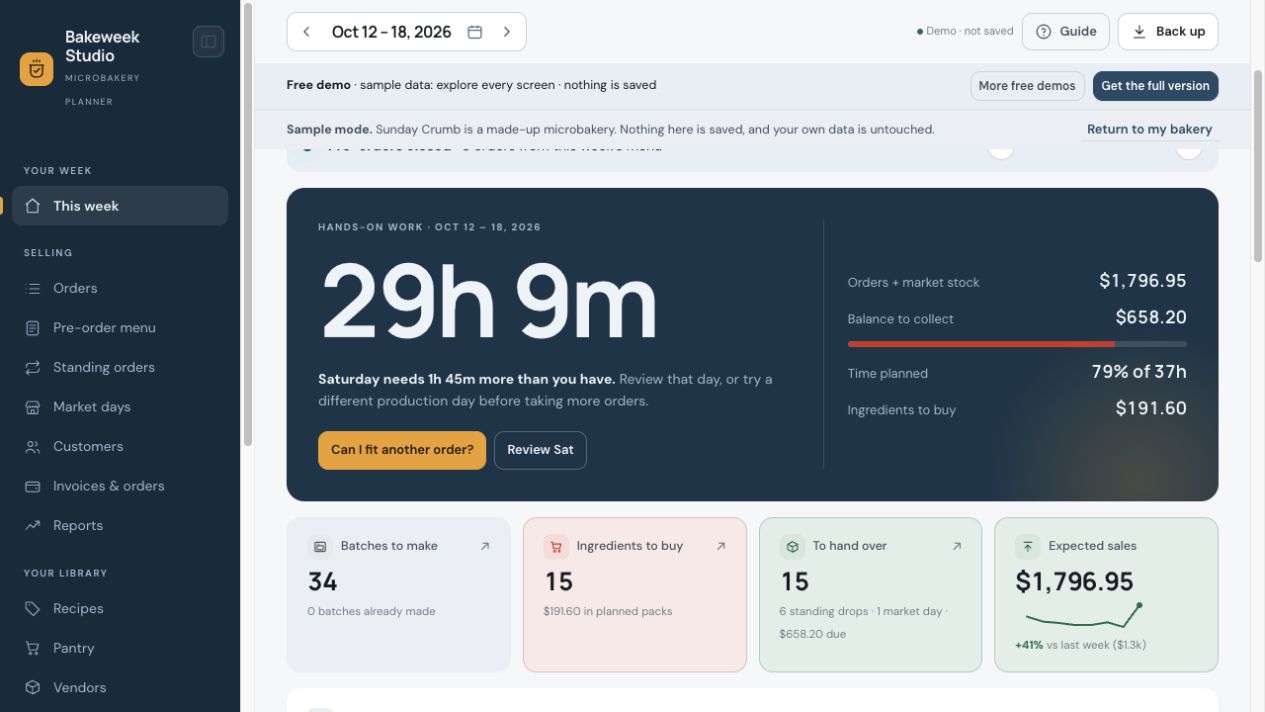Screen dimensions: 1265x712
Task: Go to next week arrow
Action: pyautogui.click(x=507, y=32)
